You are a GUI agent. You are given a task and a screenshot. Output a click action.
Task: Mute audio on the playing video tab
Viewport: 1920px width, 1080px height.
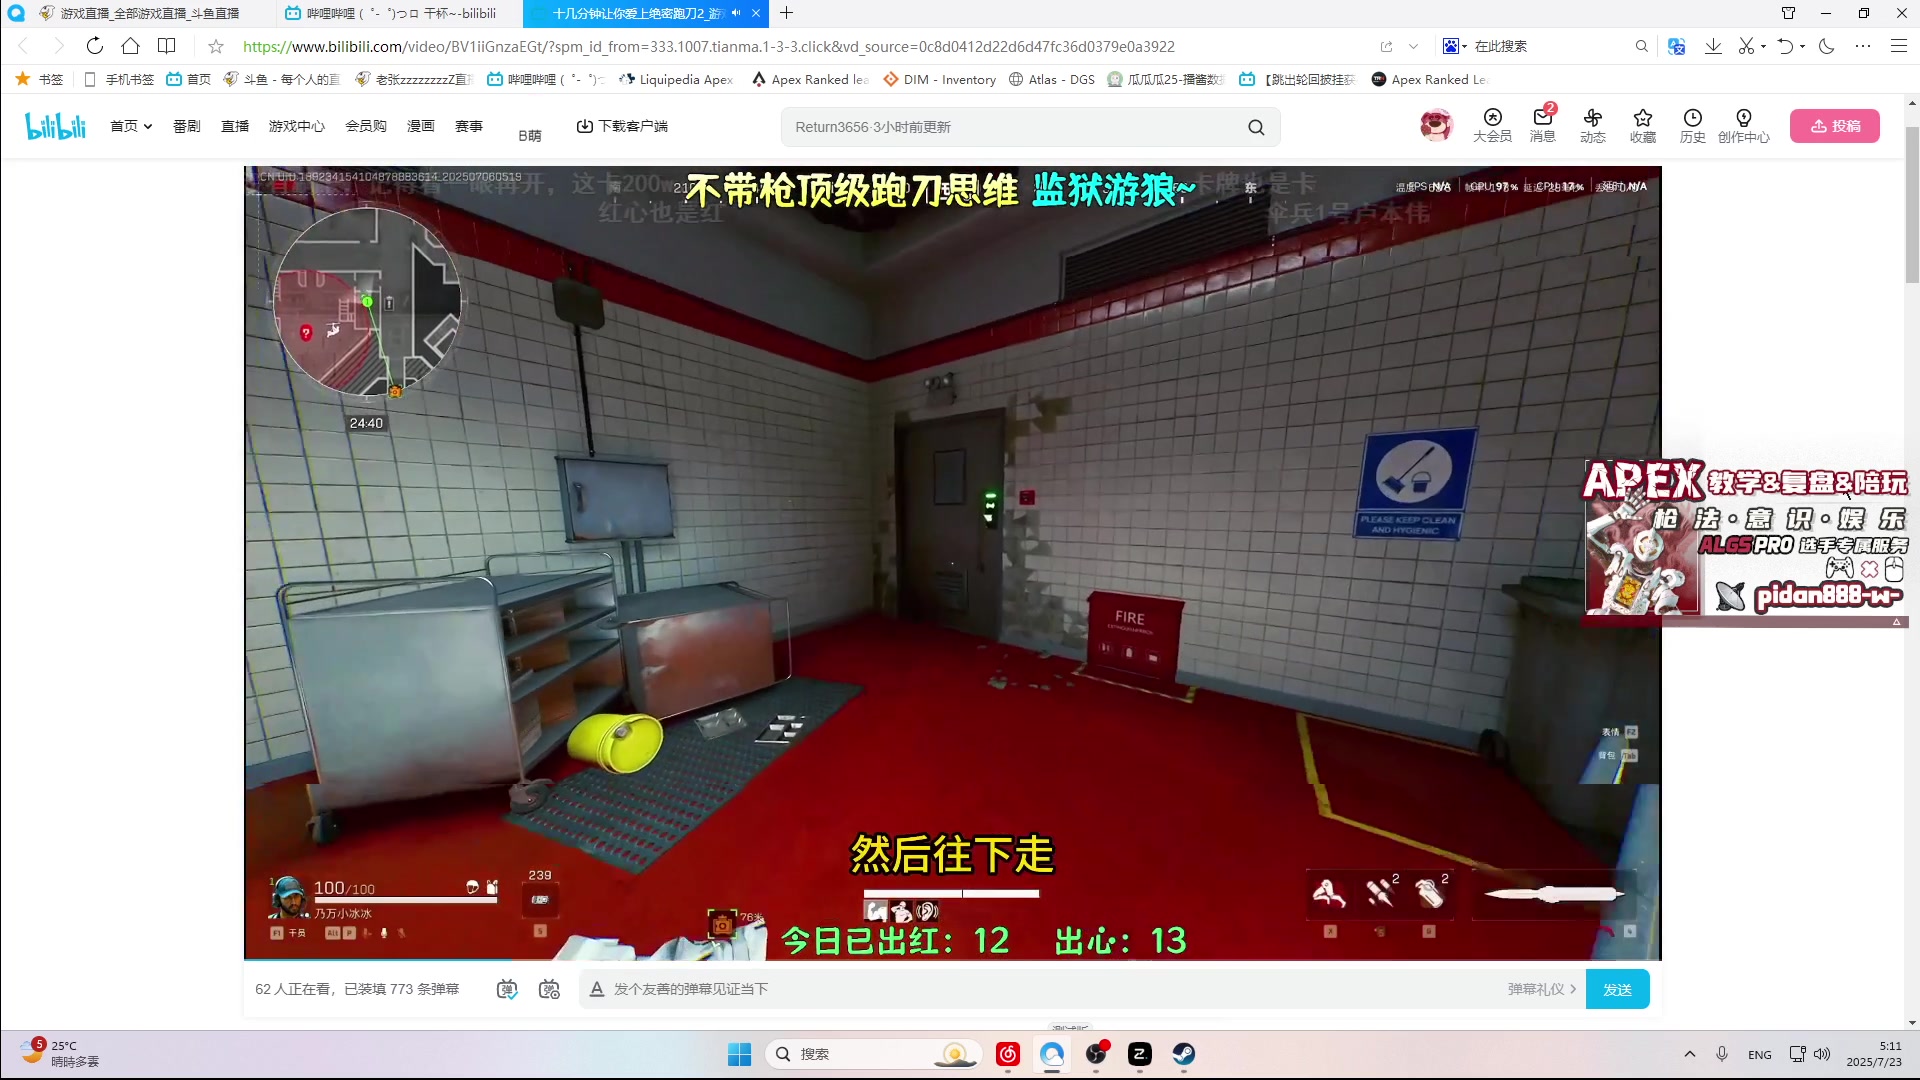[x=736, y=13]
